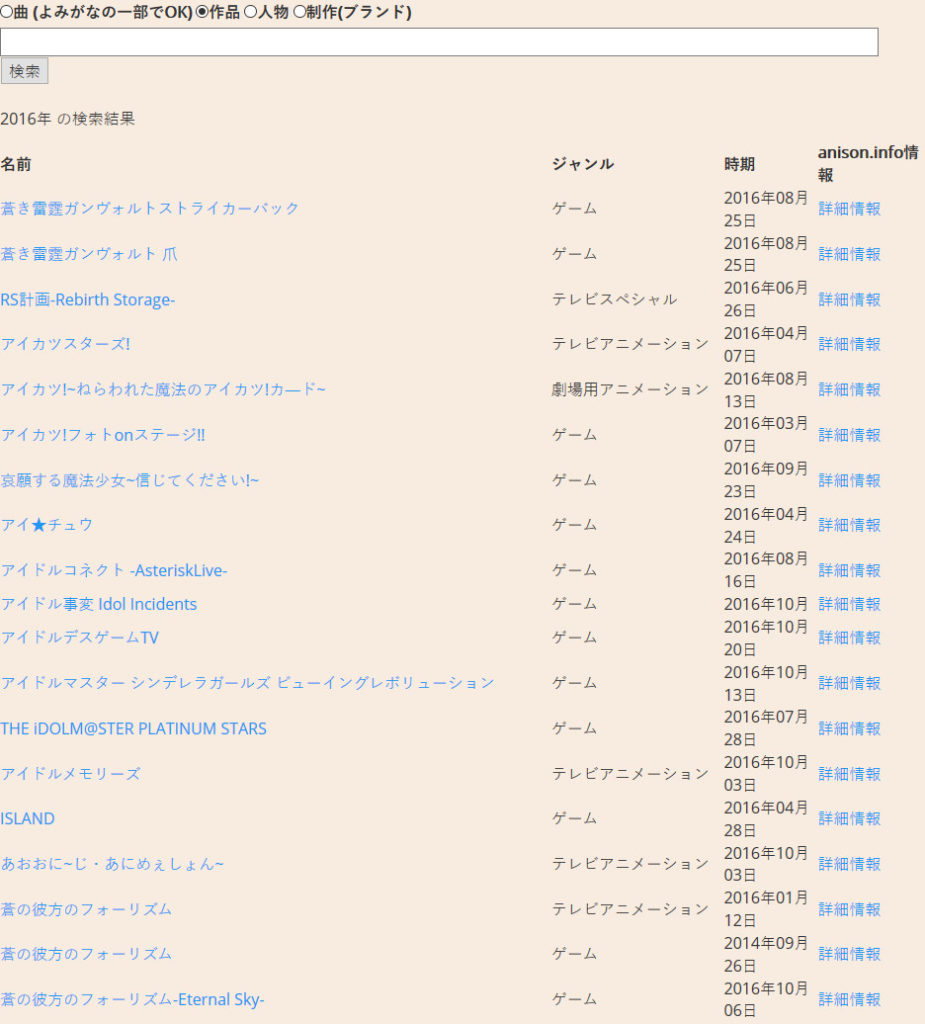Open あおおに~じ・あにめぇしょん~ link
Screen dimensions: 925x1024
[112, 863]
